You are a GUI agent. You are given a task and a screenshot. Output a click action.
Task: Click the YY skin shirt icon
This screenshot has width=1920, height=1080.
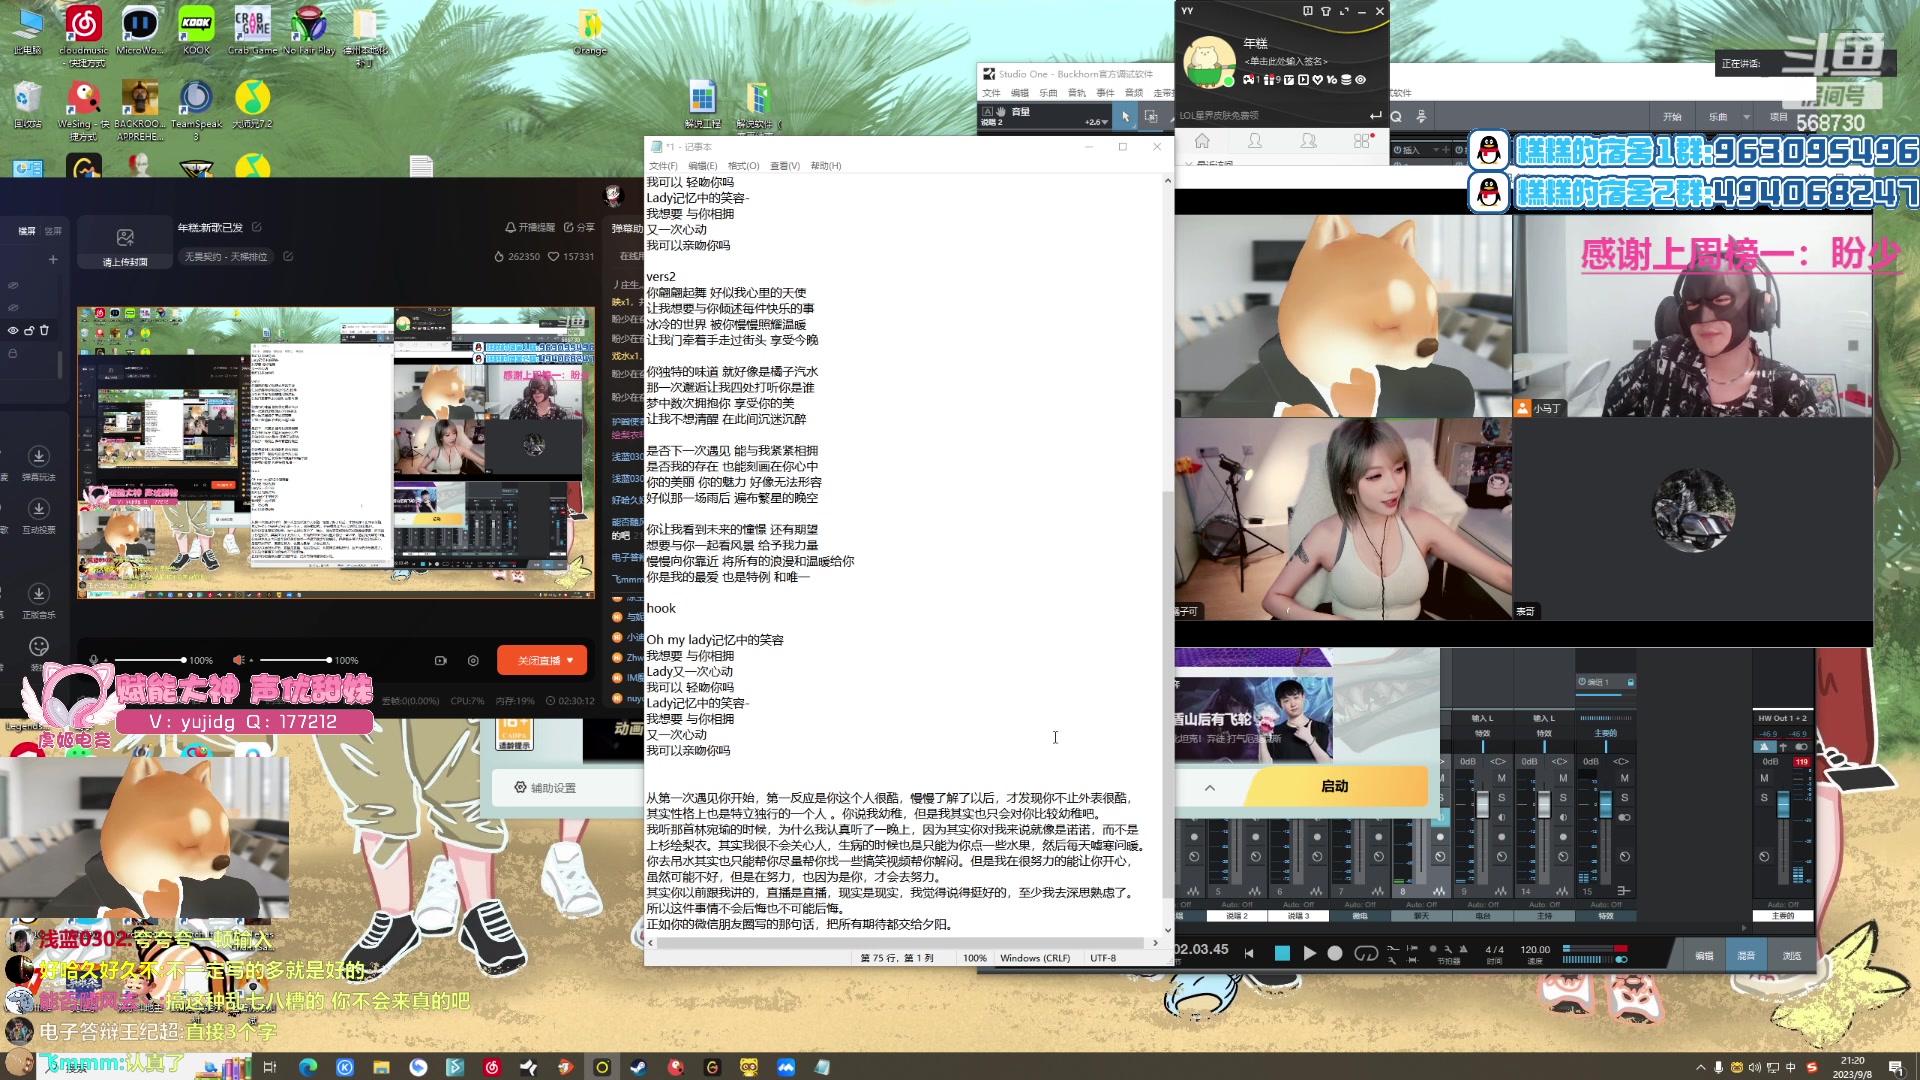pos(1326,11)
